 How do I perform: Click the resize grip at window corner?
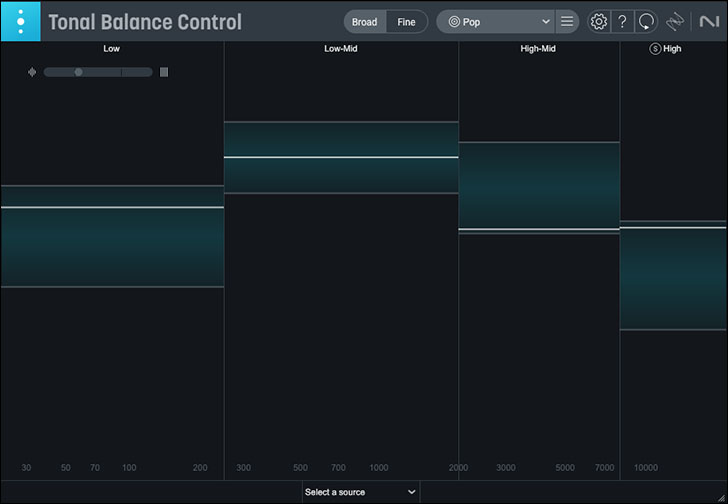(722, 498)
